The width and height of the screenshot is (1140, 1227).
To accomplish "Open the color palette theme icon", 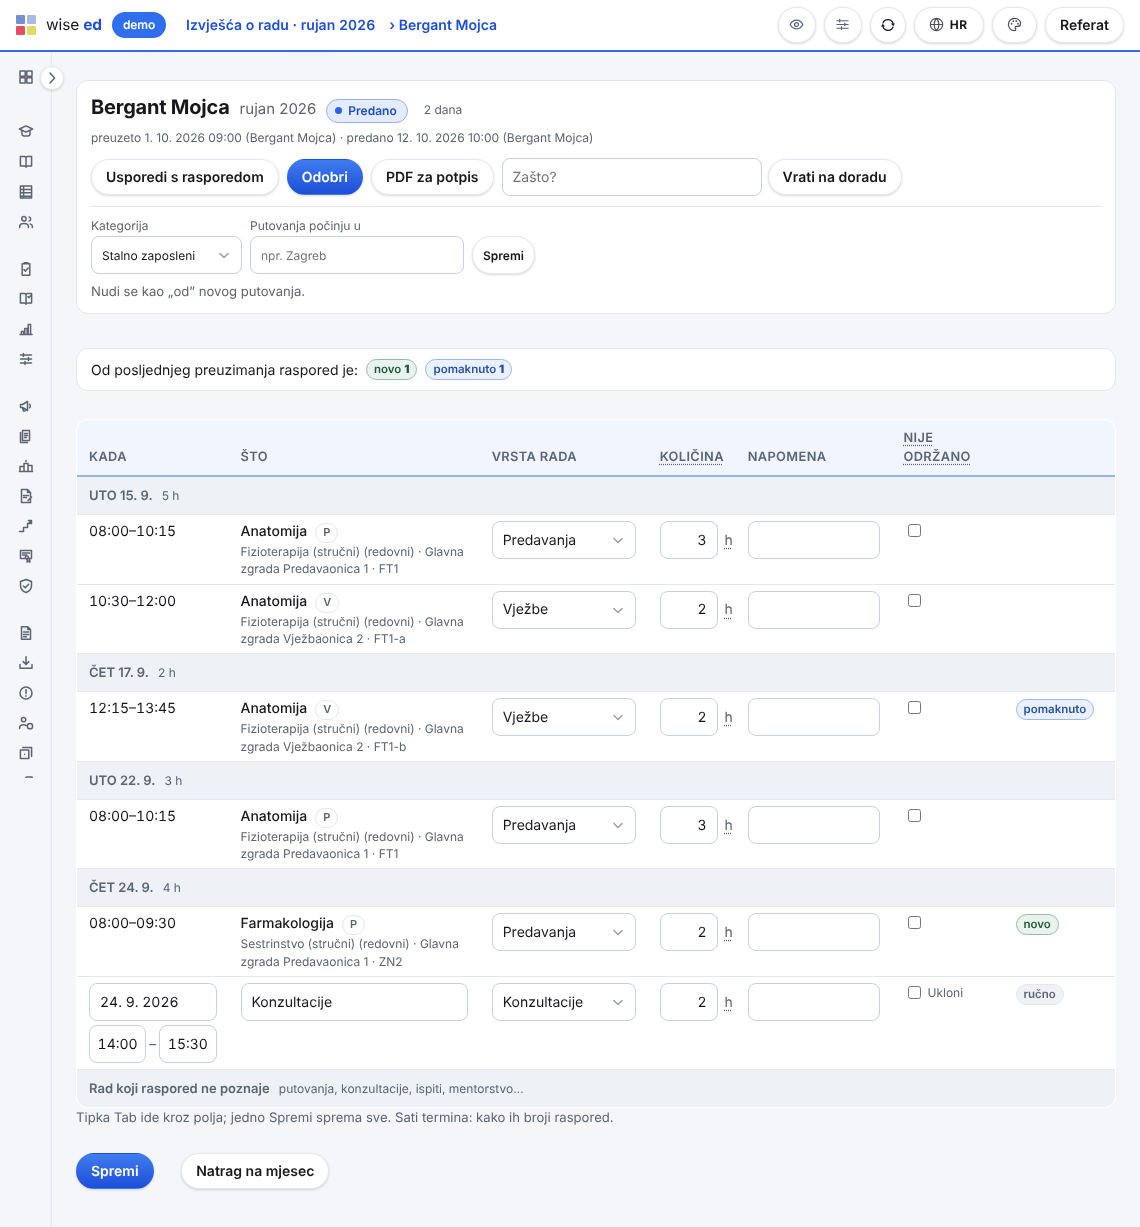I will [x=1014, y=25].
